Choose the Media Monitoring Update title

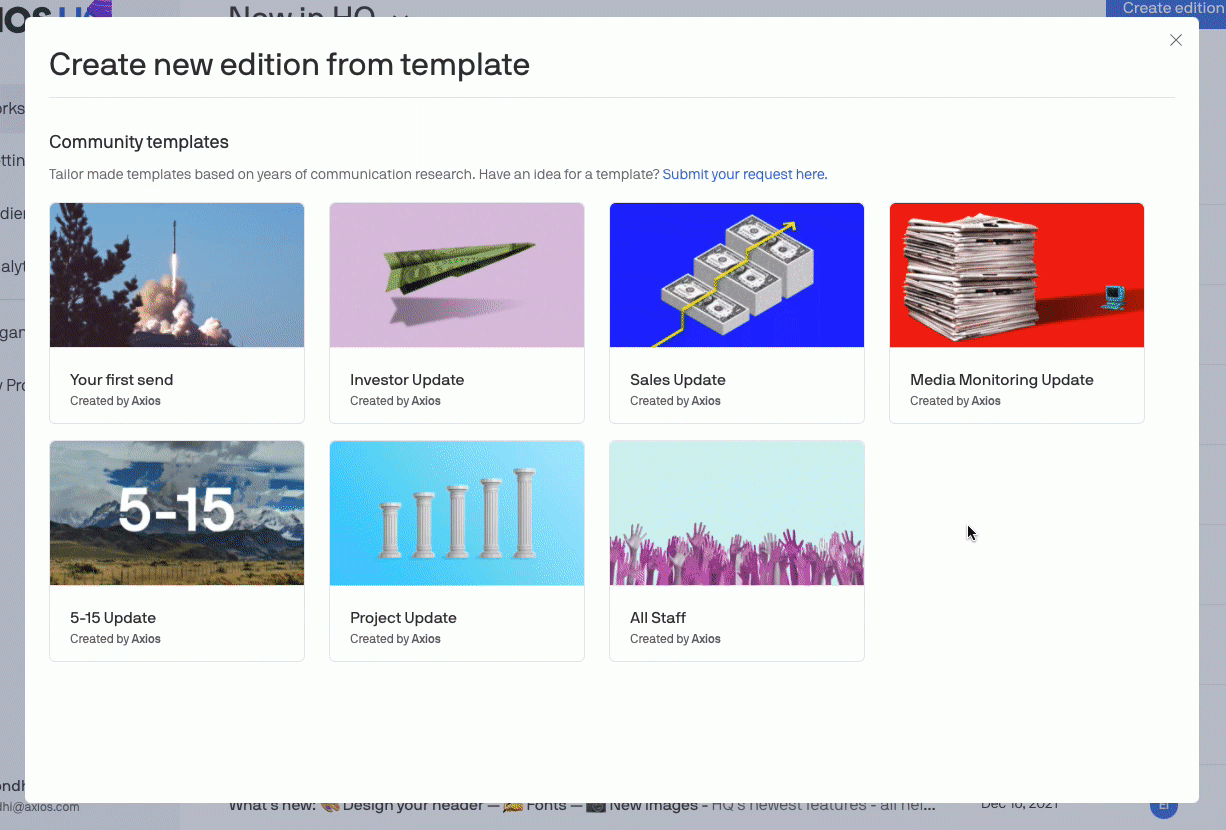pos(1002,380)
